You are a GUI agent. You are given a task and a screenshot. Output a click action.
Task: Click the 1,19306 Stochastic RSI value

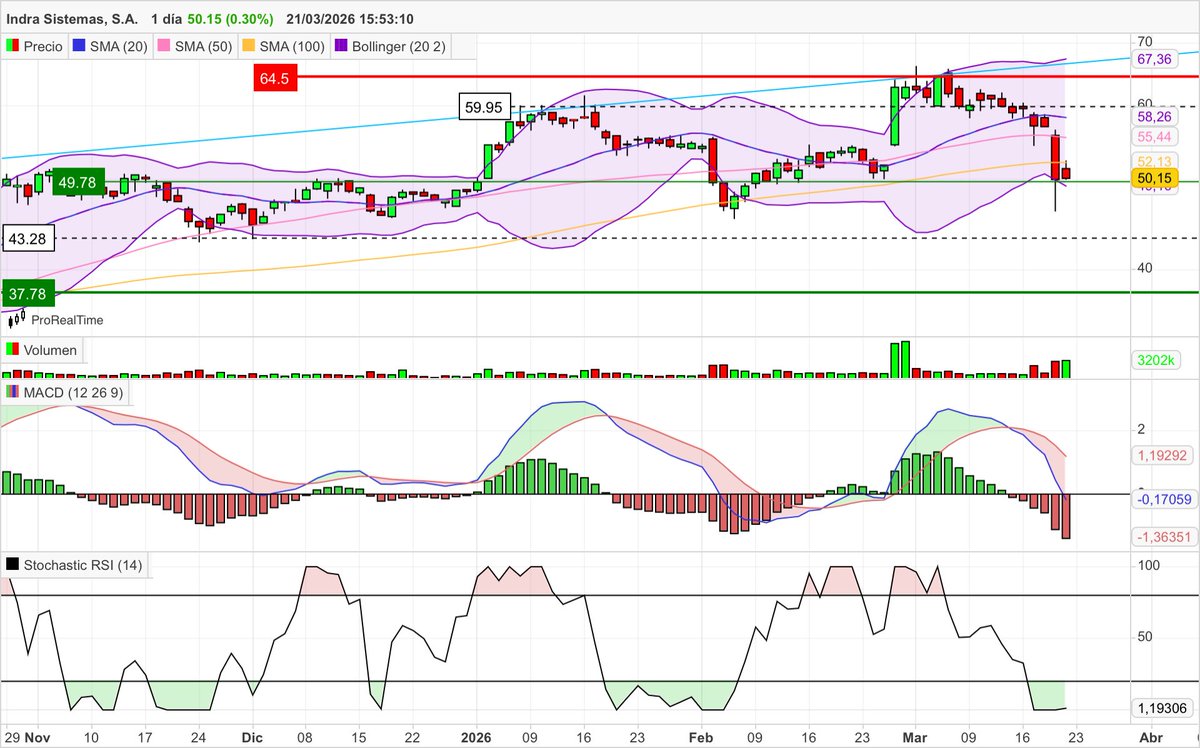click(1164, 708)
